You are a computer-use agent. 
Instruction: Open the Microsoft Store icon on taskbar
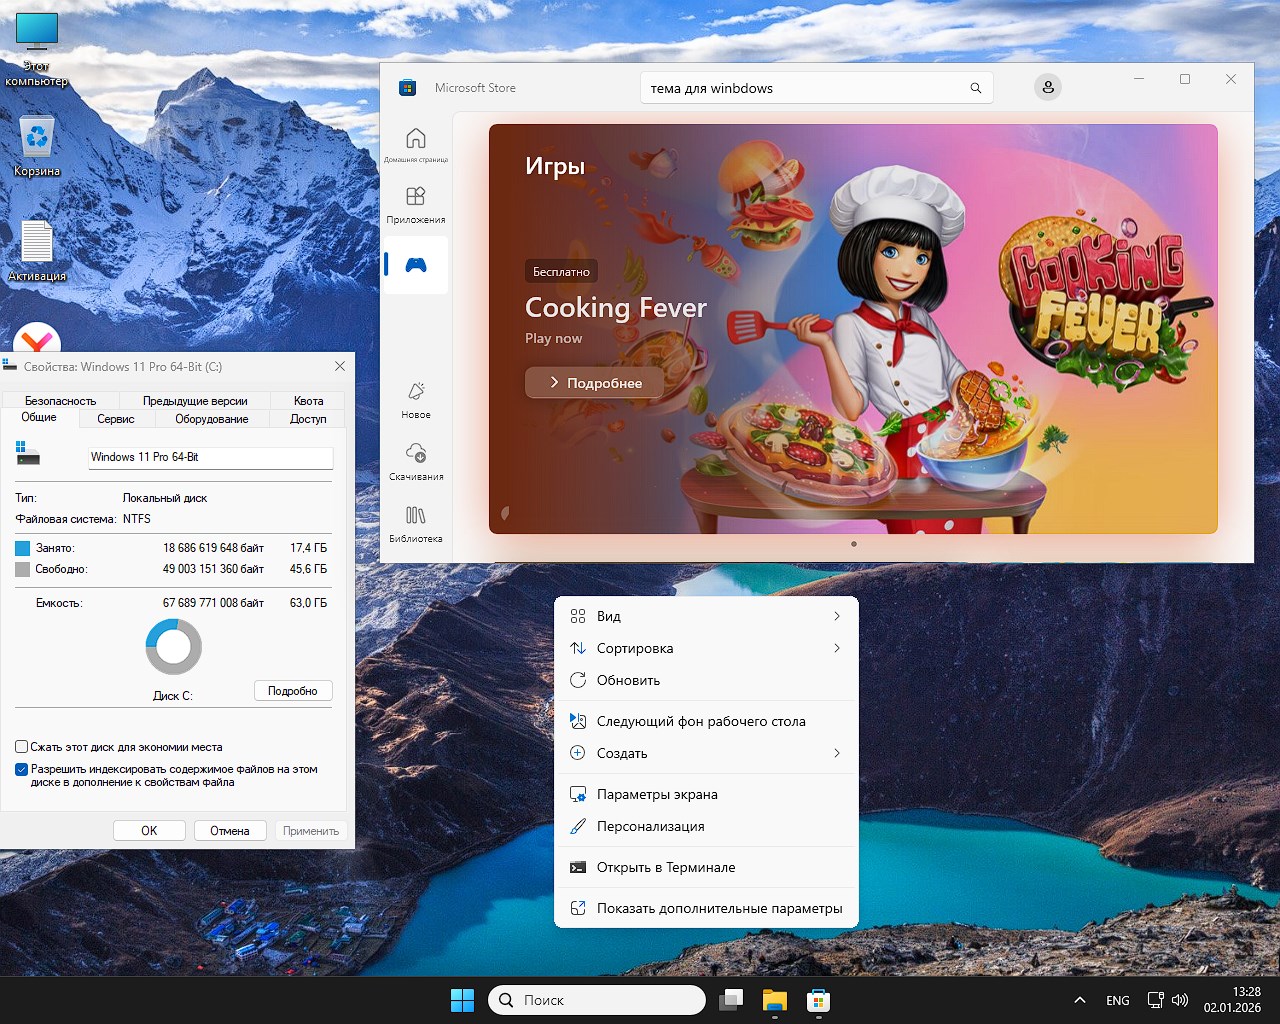coord(819,1000)
